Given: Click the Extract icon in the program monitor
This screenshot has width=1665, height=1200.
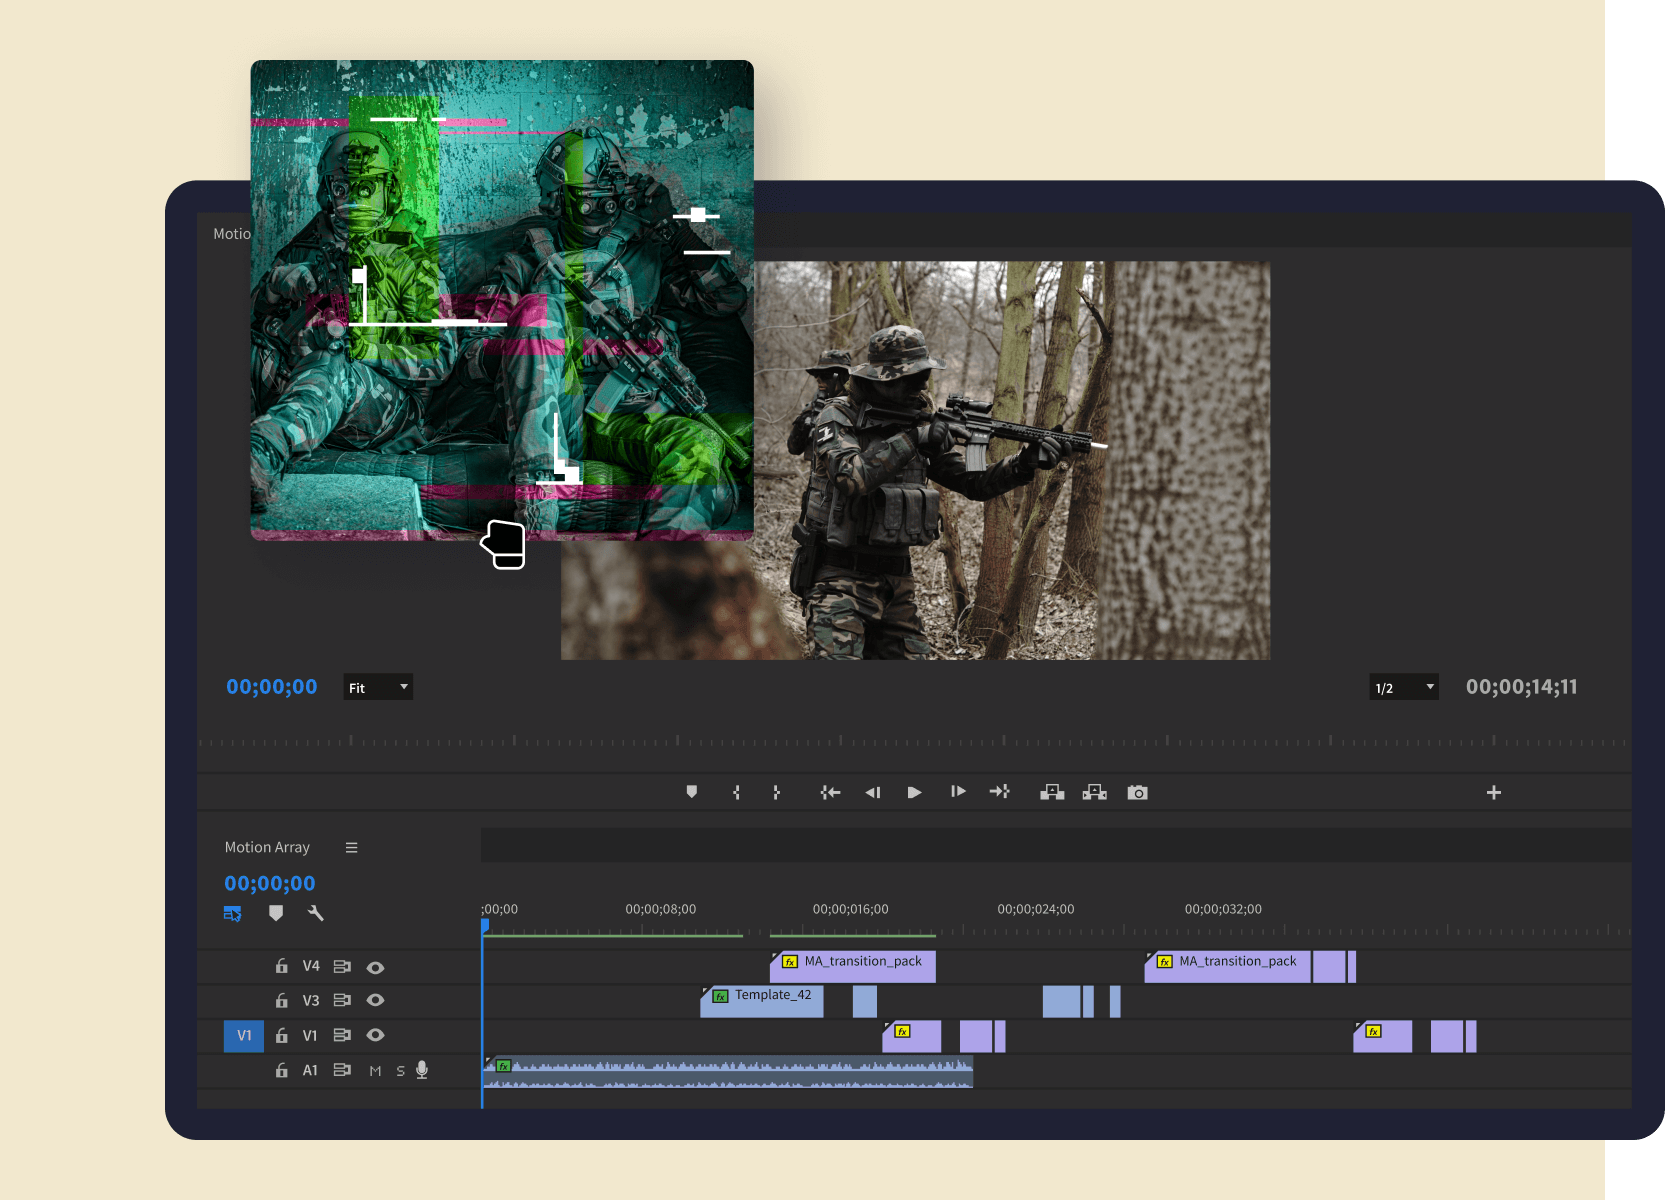Looking at the screenshot, I should pos(1095,792).
